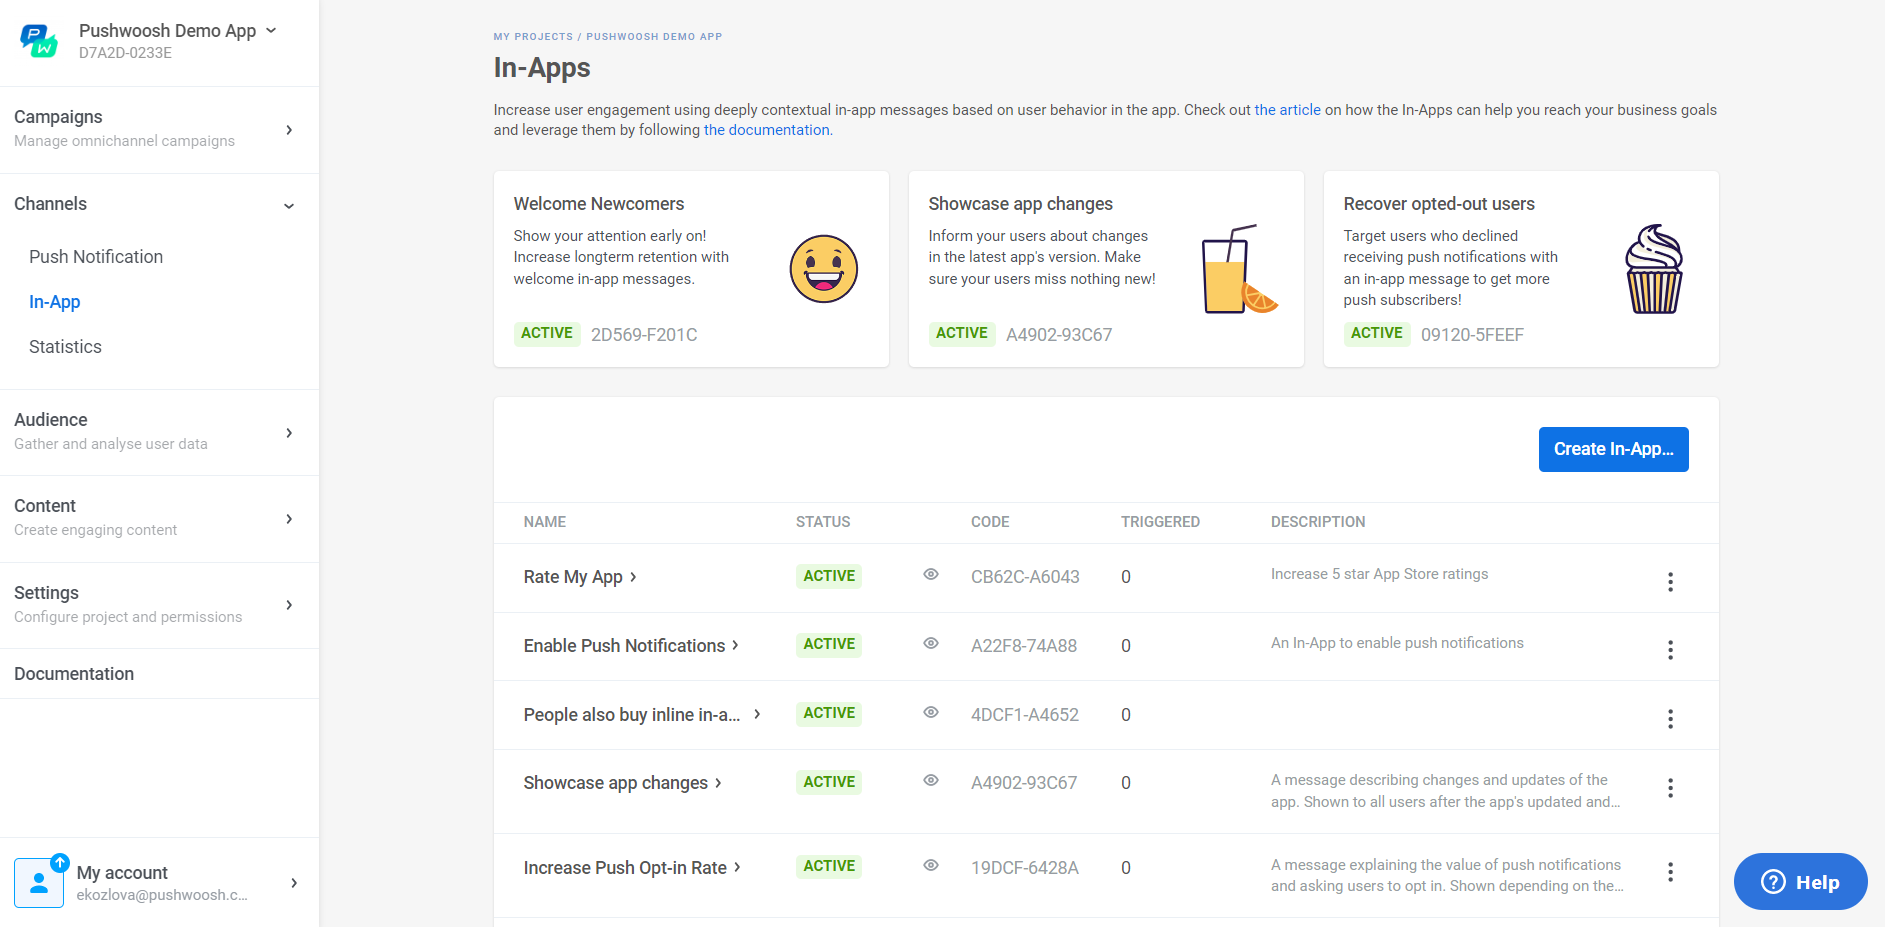Open options menu for Showcase app changes row

(x=1670, y=788)
